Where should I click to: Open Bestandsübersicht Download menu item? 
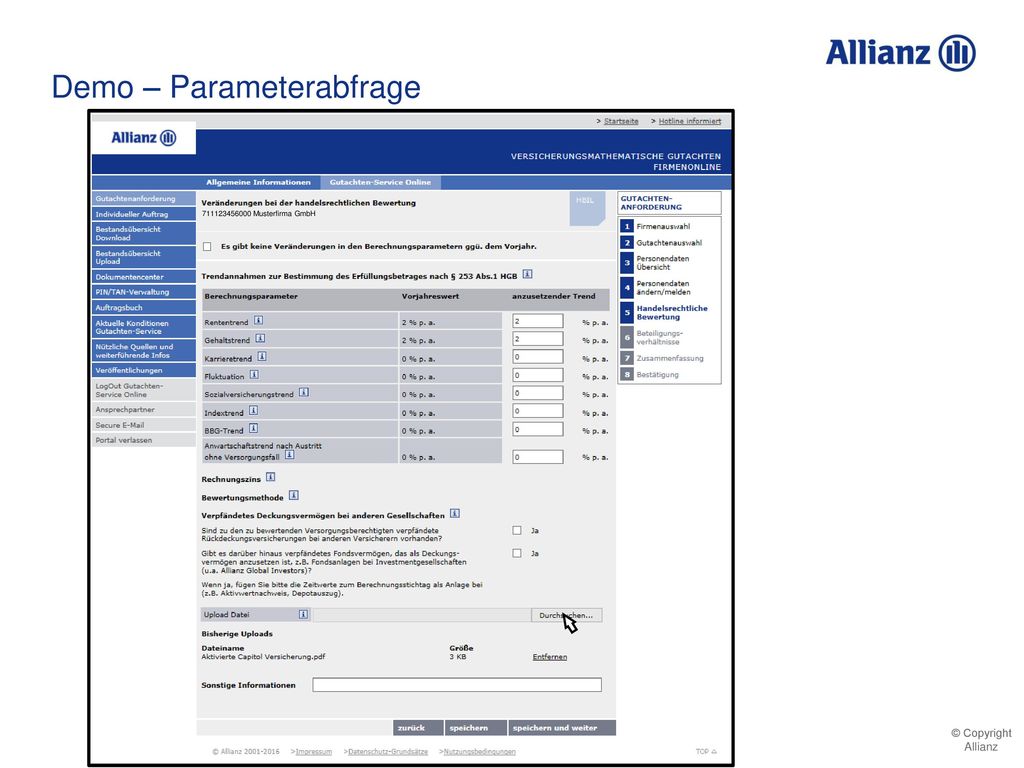coord(144,234)
